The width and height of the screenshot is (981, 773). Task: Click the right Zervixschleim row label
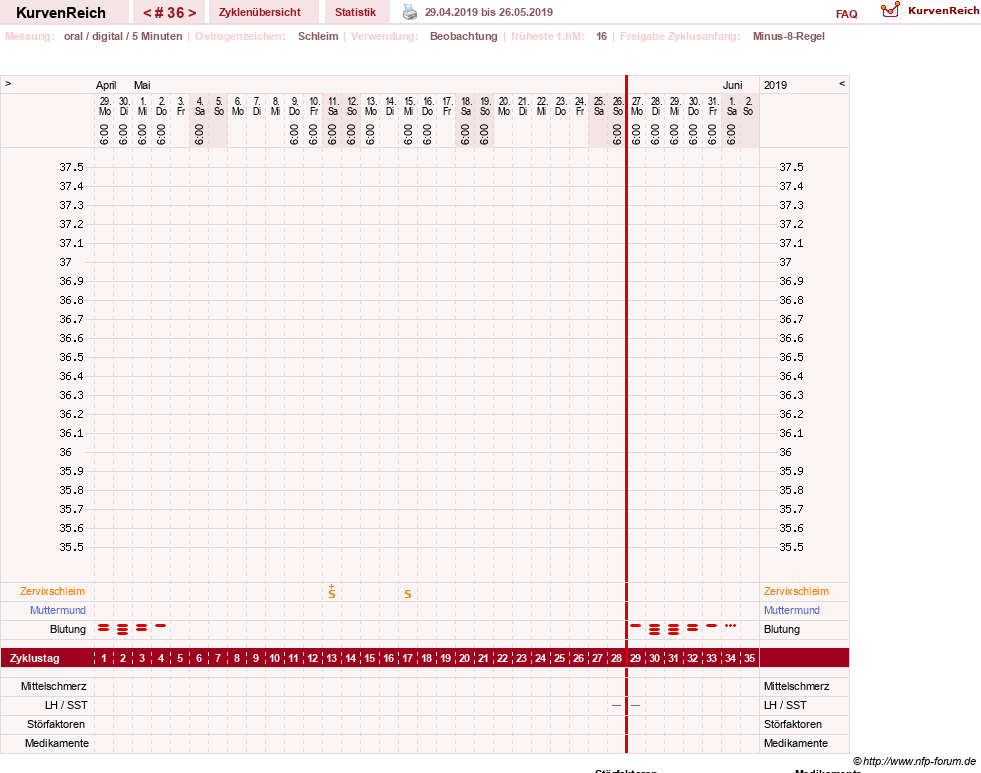(796, 591)
